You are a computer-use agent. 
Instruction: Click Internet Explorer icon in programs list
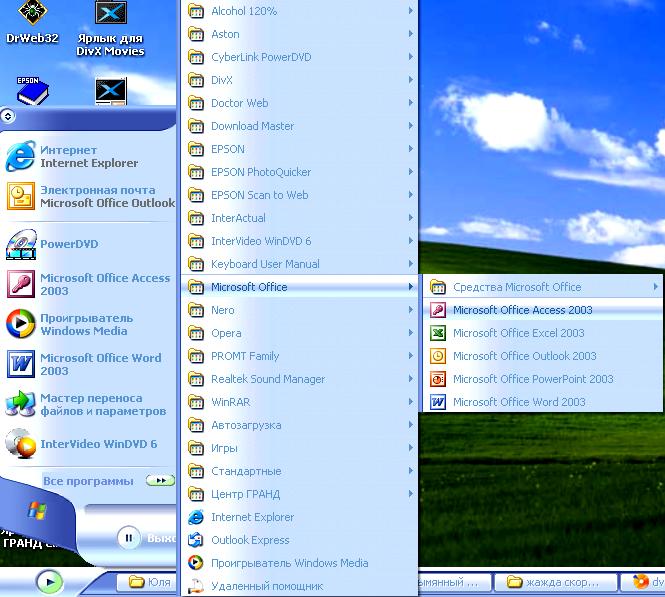click(196, 517)
